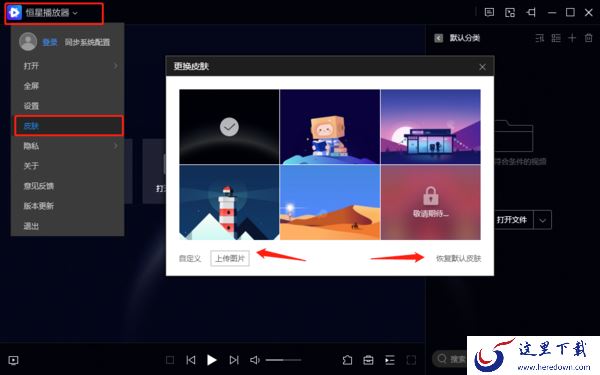Click the 默认分类 category label
Image resolution: width=600 pixels, height=375 pixels.
(x=465, y=38)
